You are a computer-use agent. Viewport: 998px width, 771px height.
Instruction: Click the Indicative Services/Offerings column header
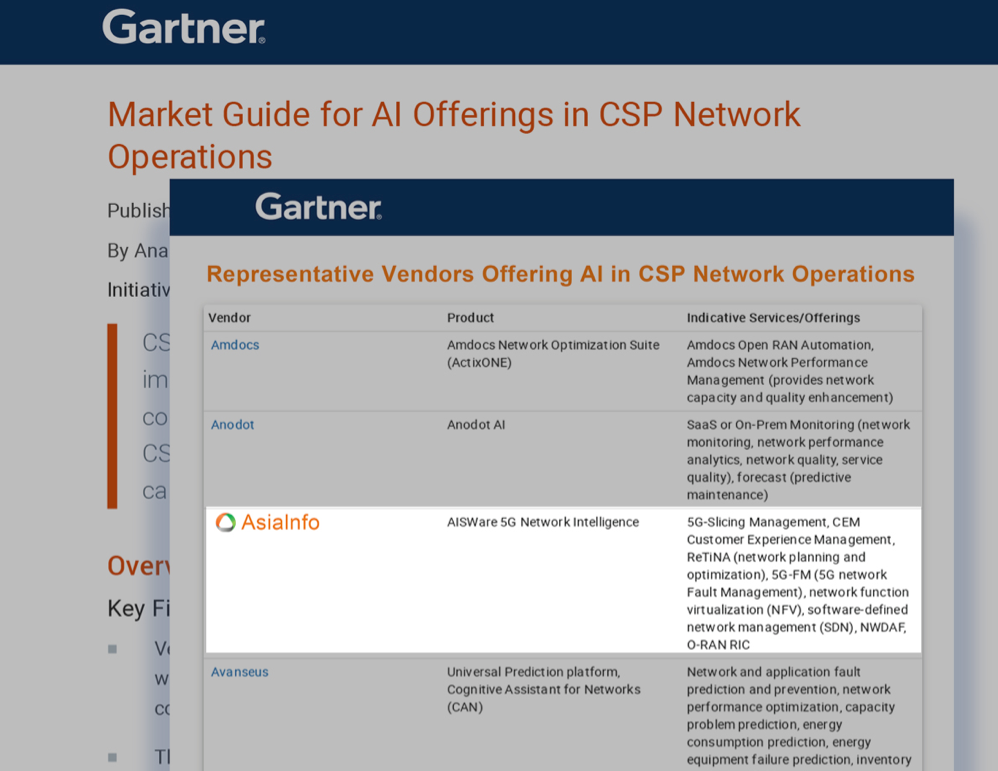pyautogui.click(x=773, y=318)
